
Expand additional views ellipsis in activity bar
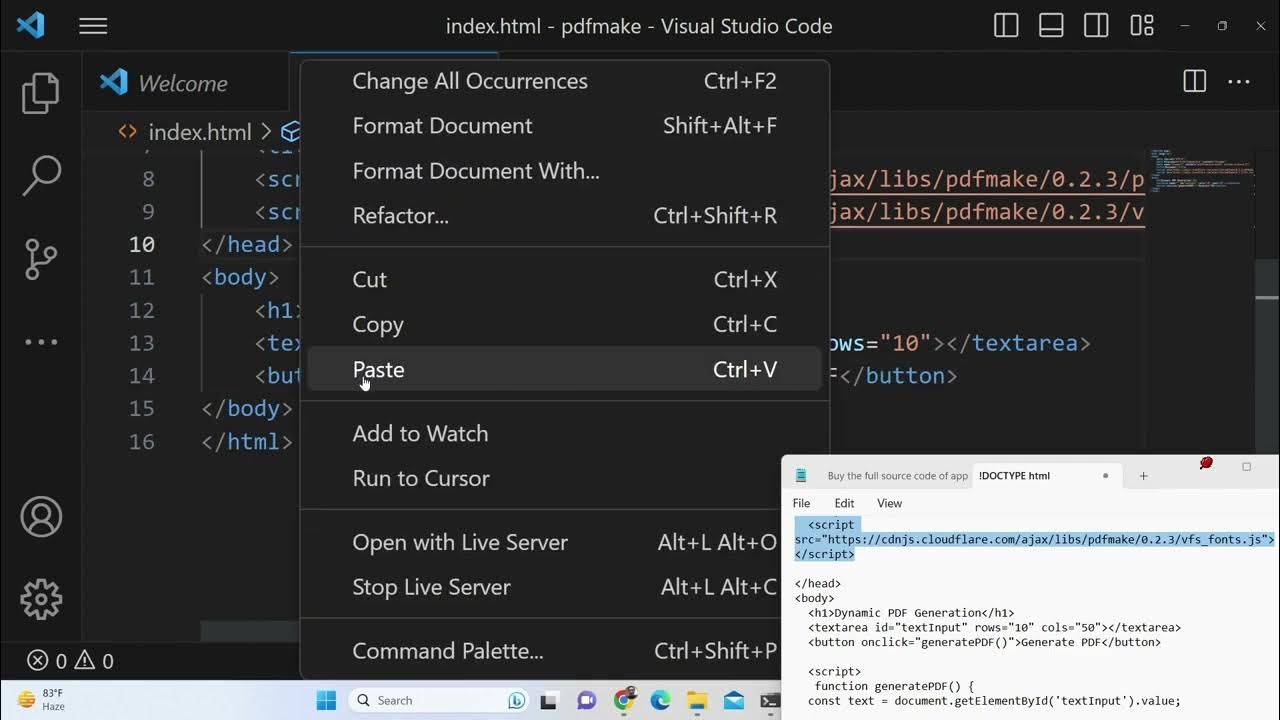tap(41, 342)
